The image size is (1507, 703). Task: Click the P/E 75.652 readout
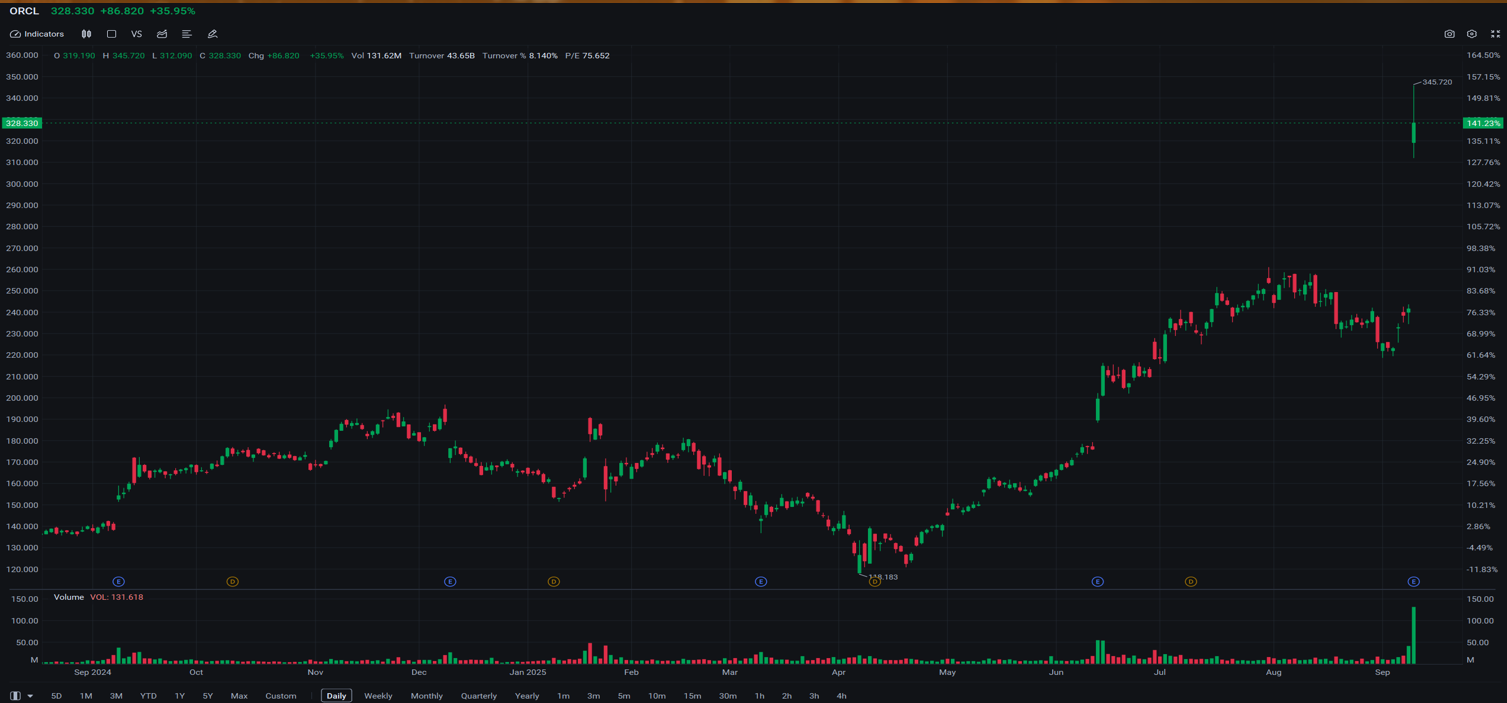(587, 56)
